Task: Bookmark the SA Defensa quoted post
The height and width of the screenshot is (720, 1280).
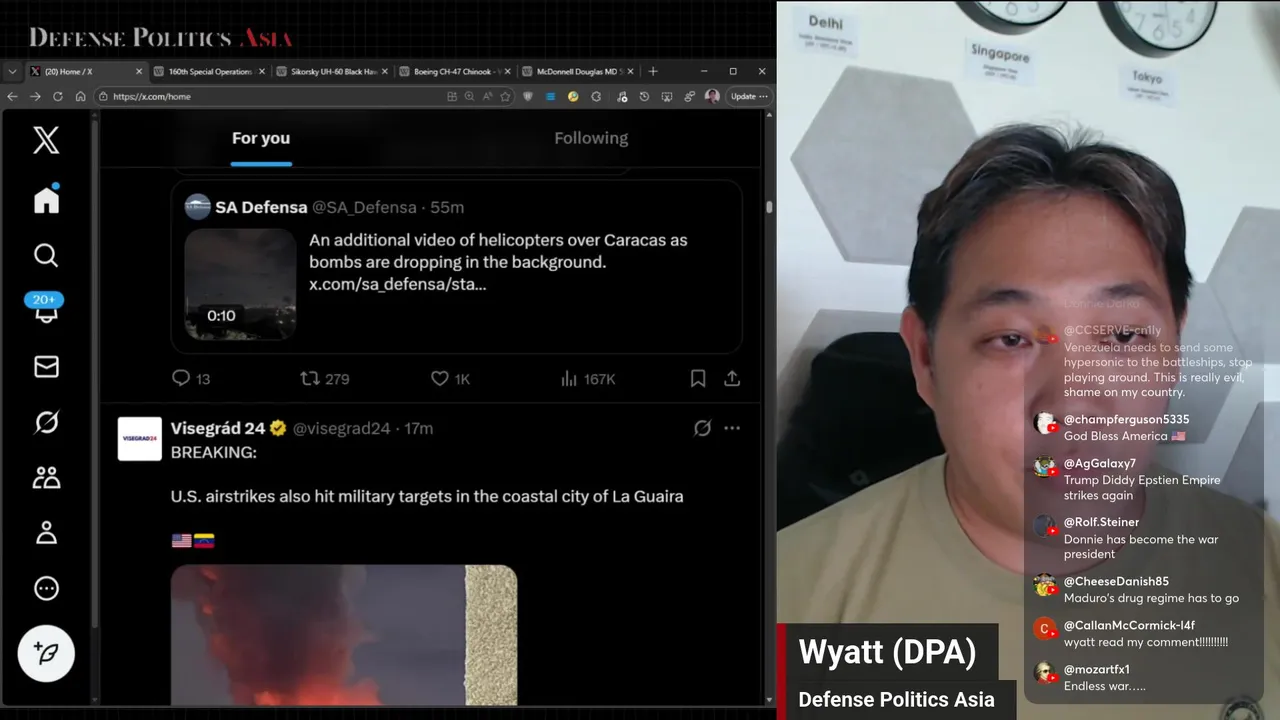Action: (x=698, y=378)
